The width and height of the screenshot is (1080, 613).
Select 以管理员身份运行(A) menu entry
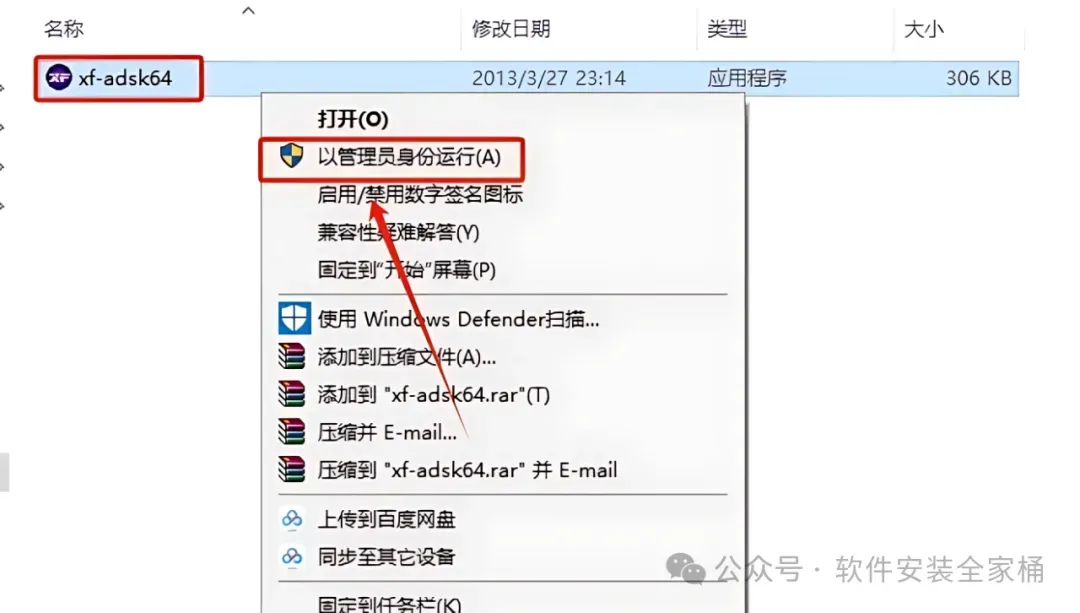[409, 157]
